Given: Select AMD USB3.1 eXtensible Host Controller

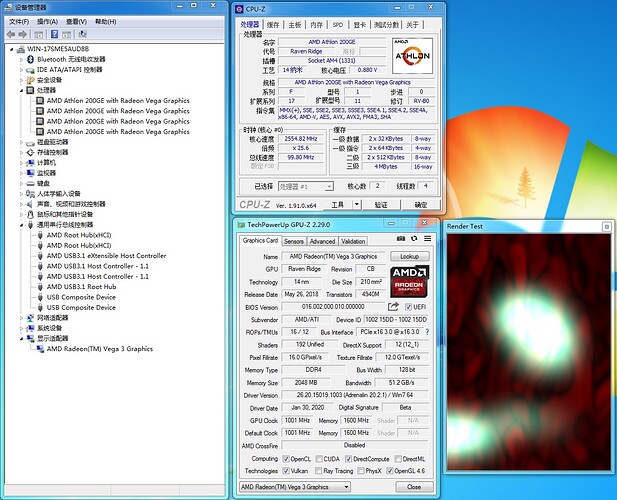Looking at the screenshot, I should [106, 256].
